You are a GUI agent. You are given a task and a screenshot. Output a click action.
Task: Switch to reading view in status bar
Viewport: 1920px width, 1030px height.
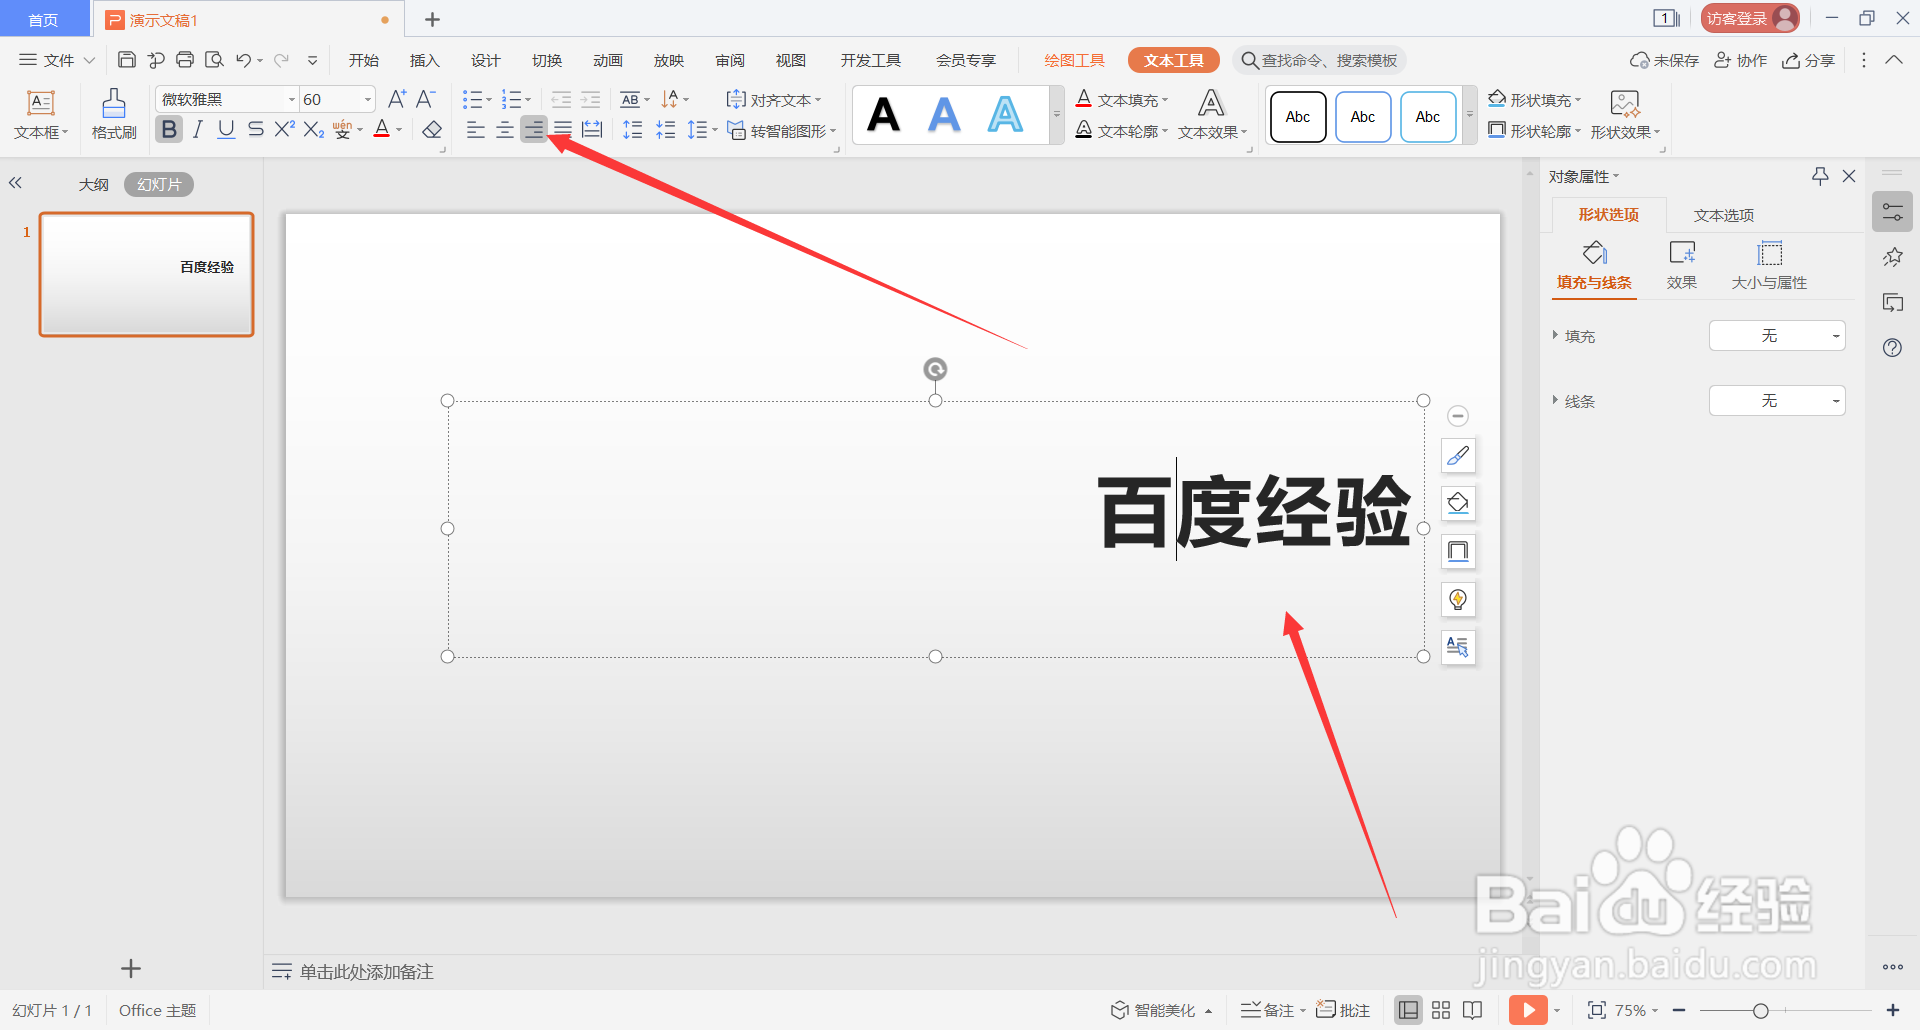[1473, 1010]
